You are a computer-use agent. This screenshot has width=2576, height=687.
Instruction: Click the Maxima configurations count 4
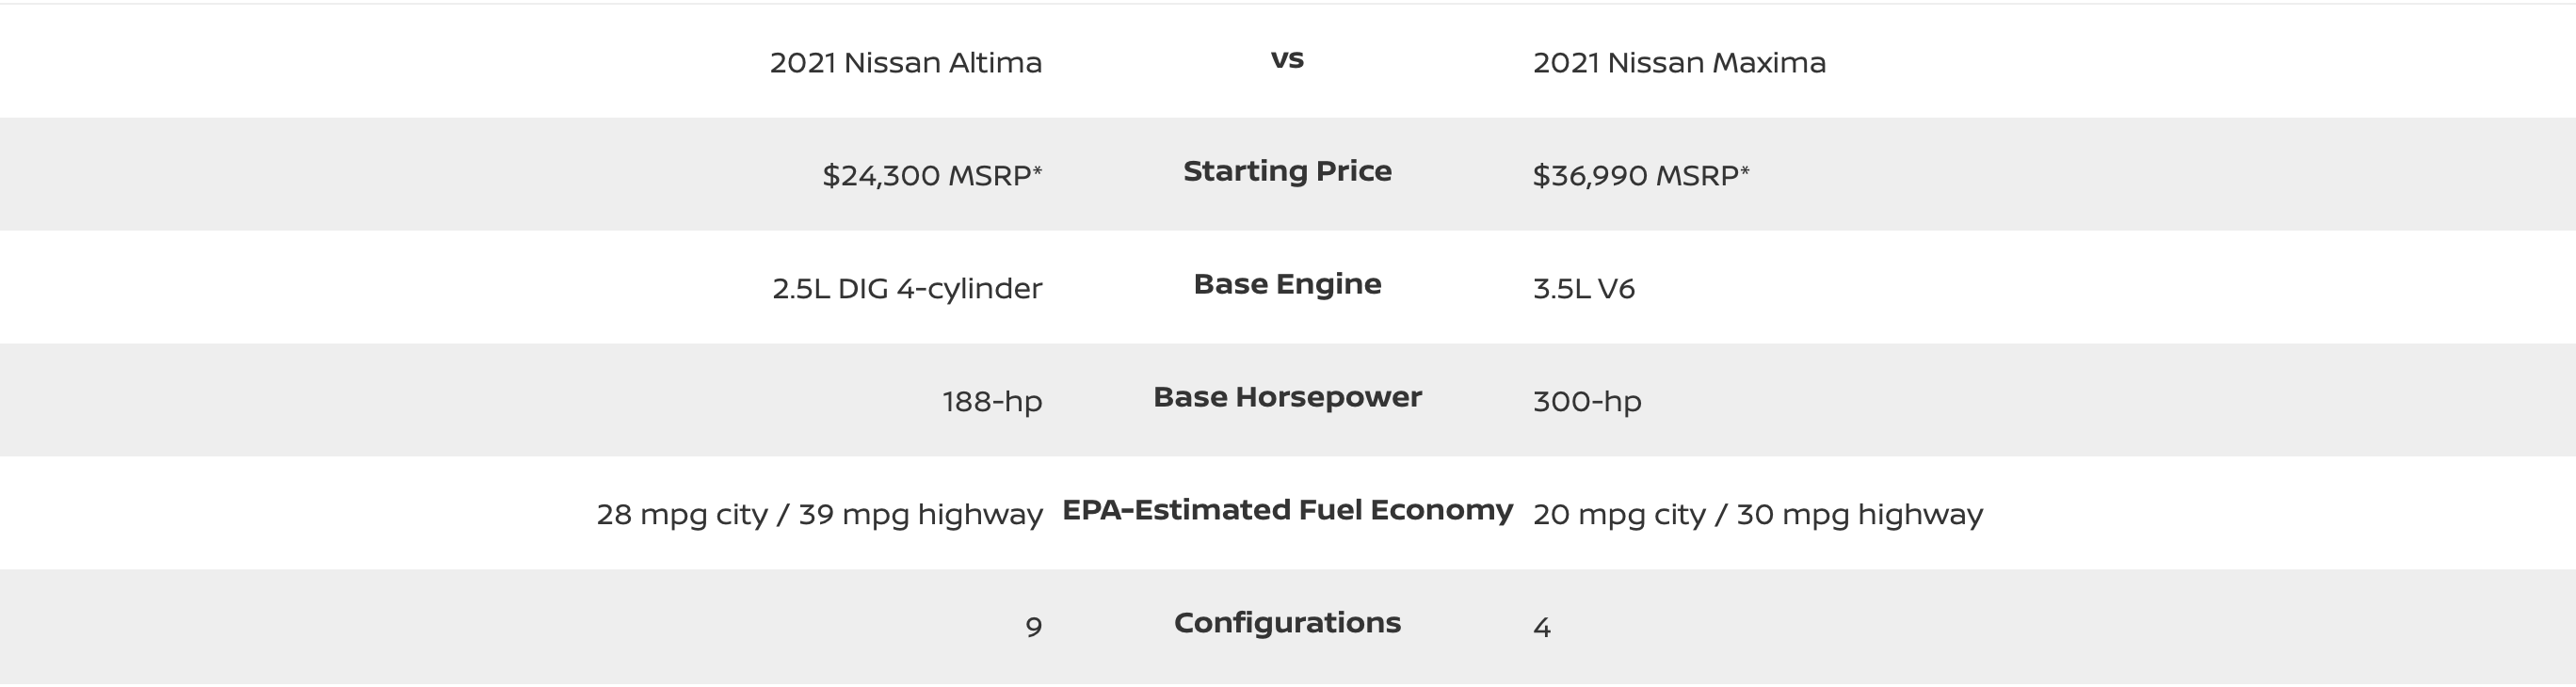pyautogui.click(x=1542, y=628)
